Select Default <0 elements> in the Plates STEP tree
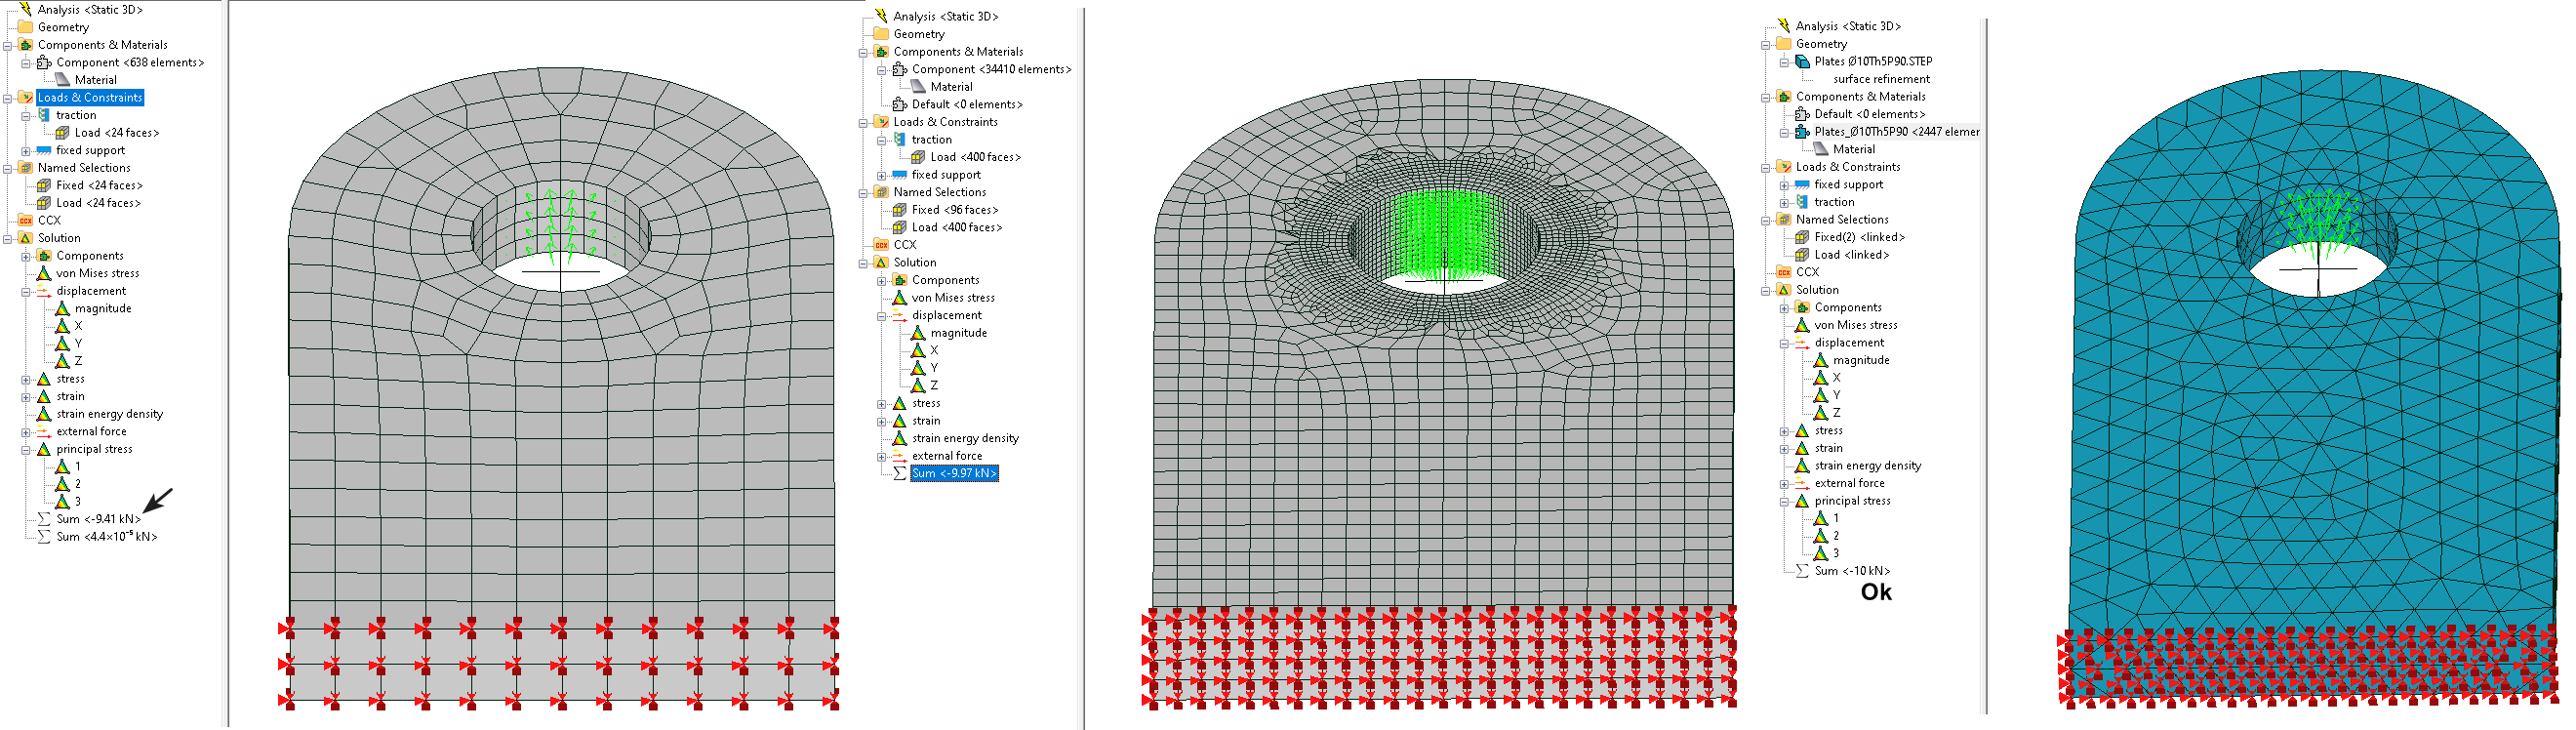This screenshot has width=2576, height=730. tap(1869, 114)
